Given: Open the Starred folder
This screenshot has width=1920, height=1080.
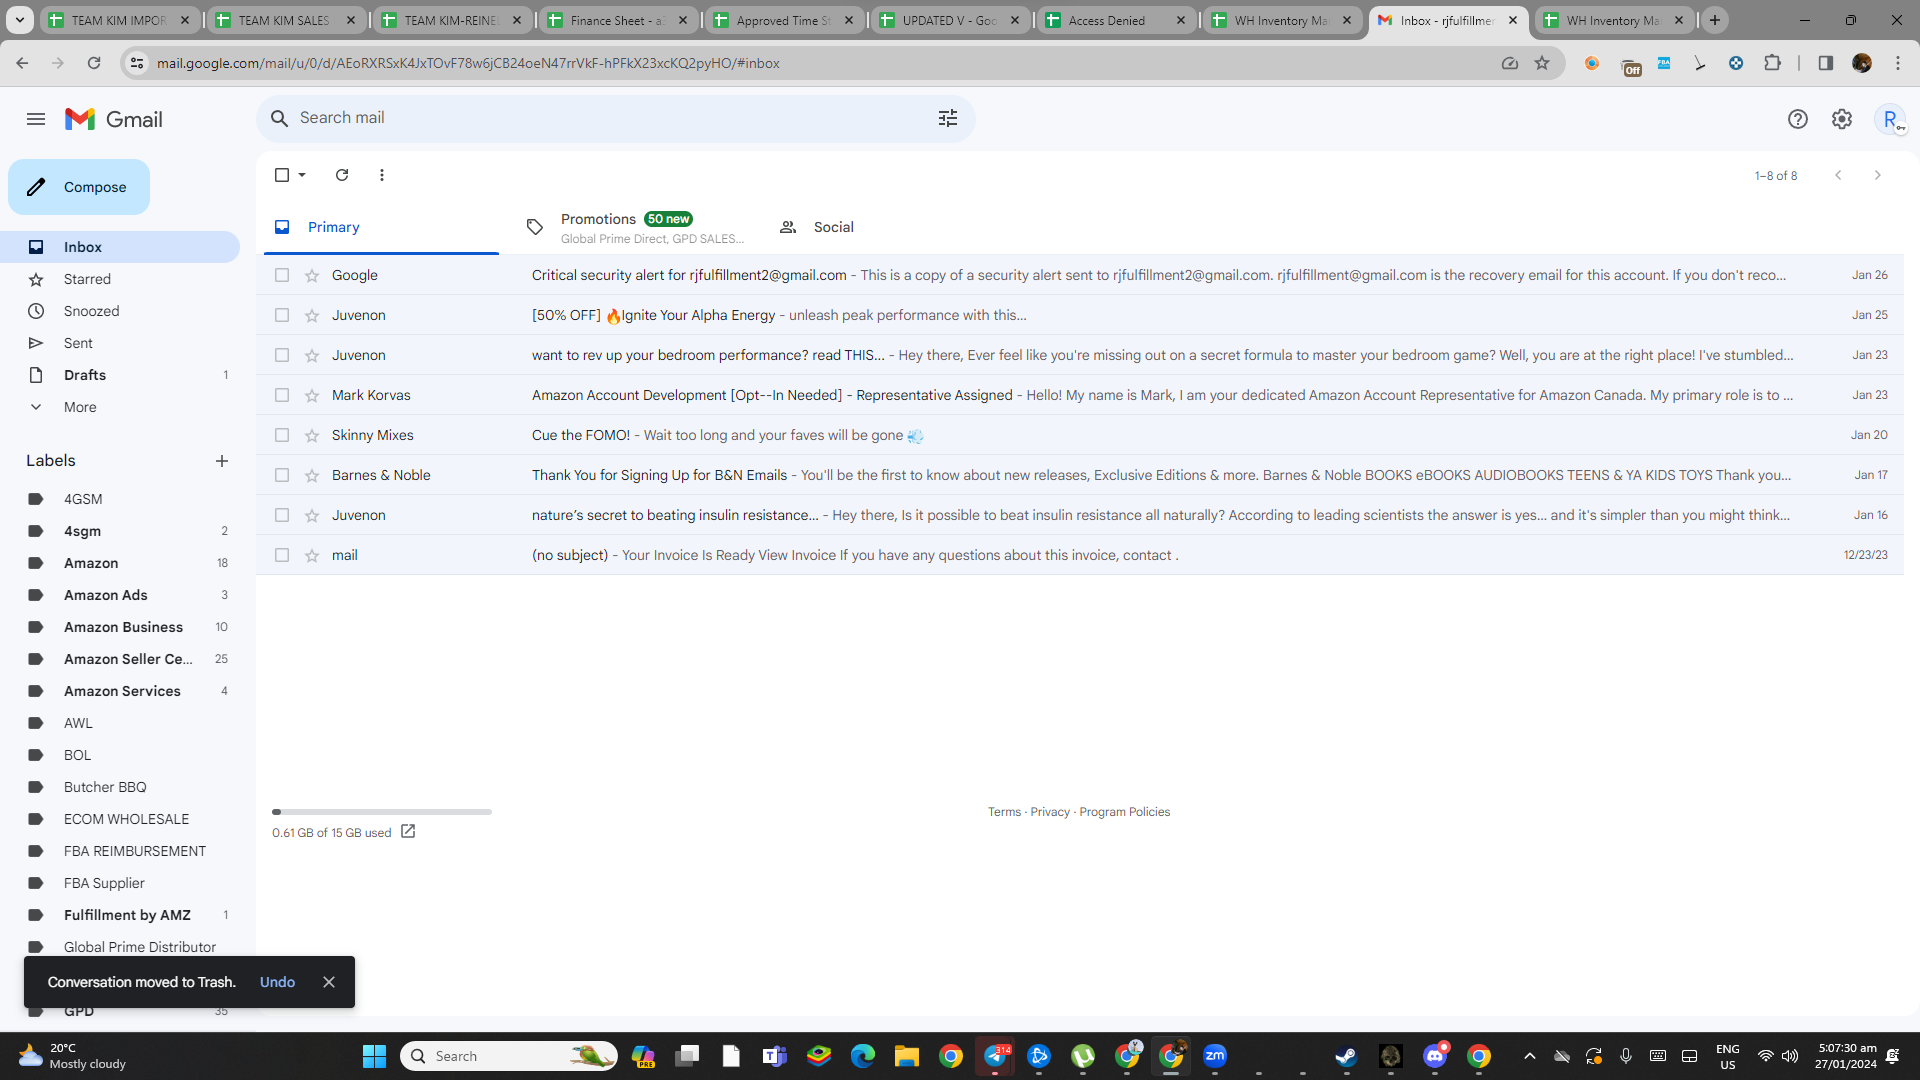Looking at the screenshot, I should tap(120, 279).
